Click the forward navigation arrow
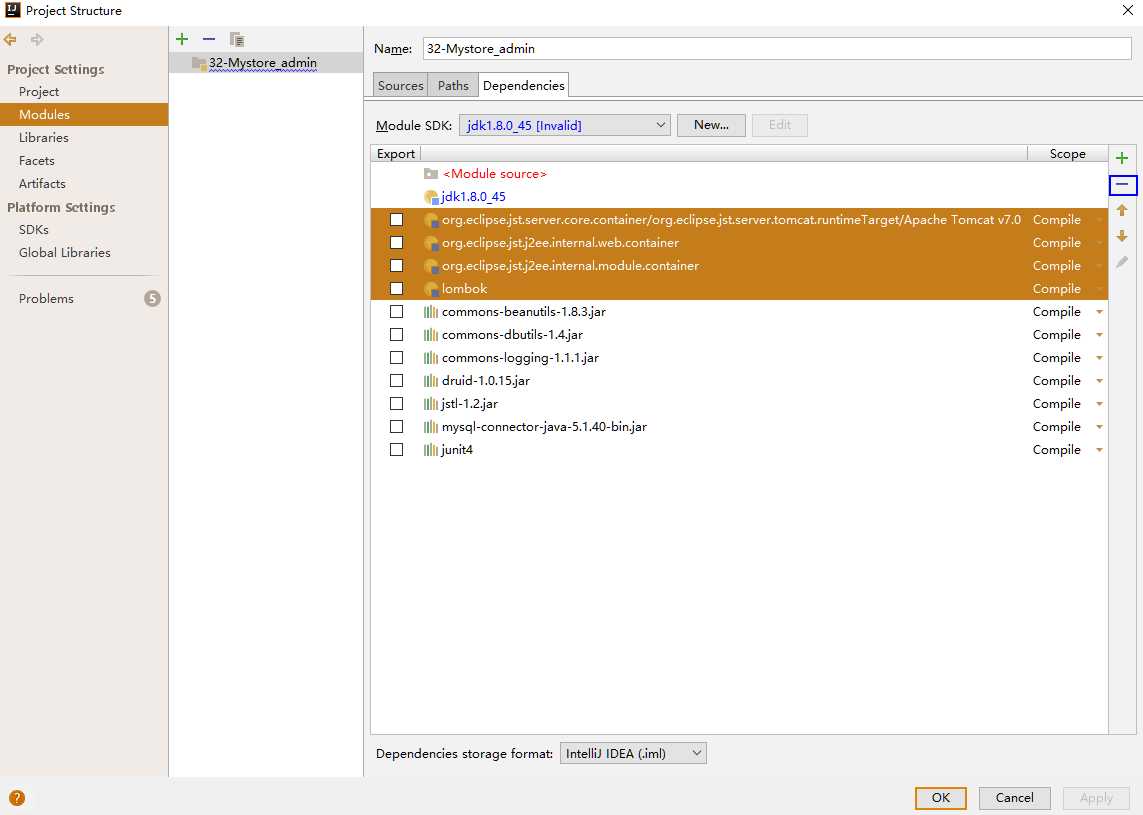This screenshot has height=815, width=1143. [x=37, y=39]
